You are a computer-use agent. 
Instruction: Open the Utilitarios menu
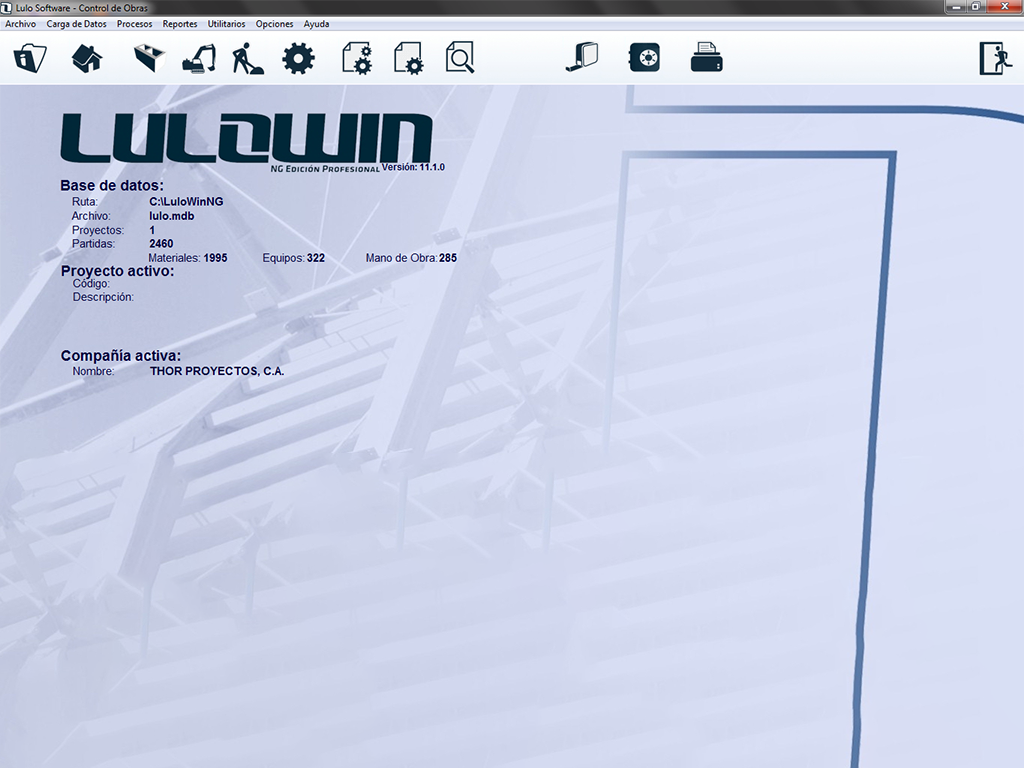pos(226,24)
